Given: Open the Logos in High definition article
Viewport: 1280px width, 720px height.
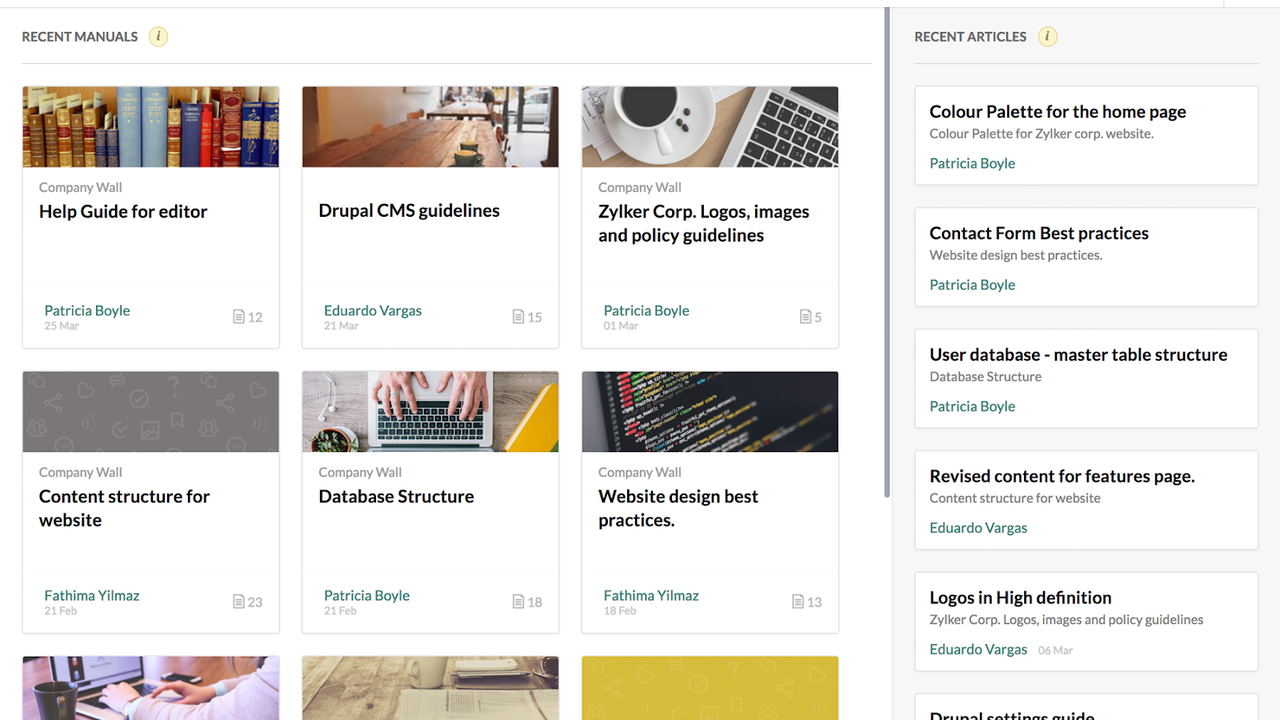Looking at the screenshot, I should pos(1020,597).
